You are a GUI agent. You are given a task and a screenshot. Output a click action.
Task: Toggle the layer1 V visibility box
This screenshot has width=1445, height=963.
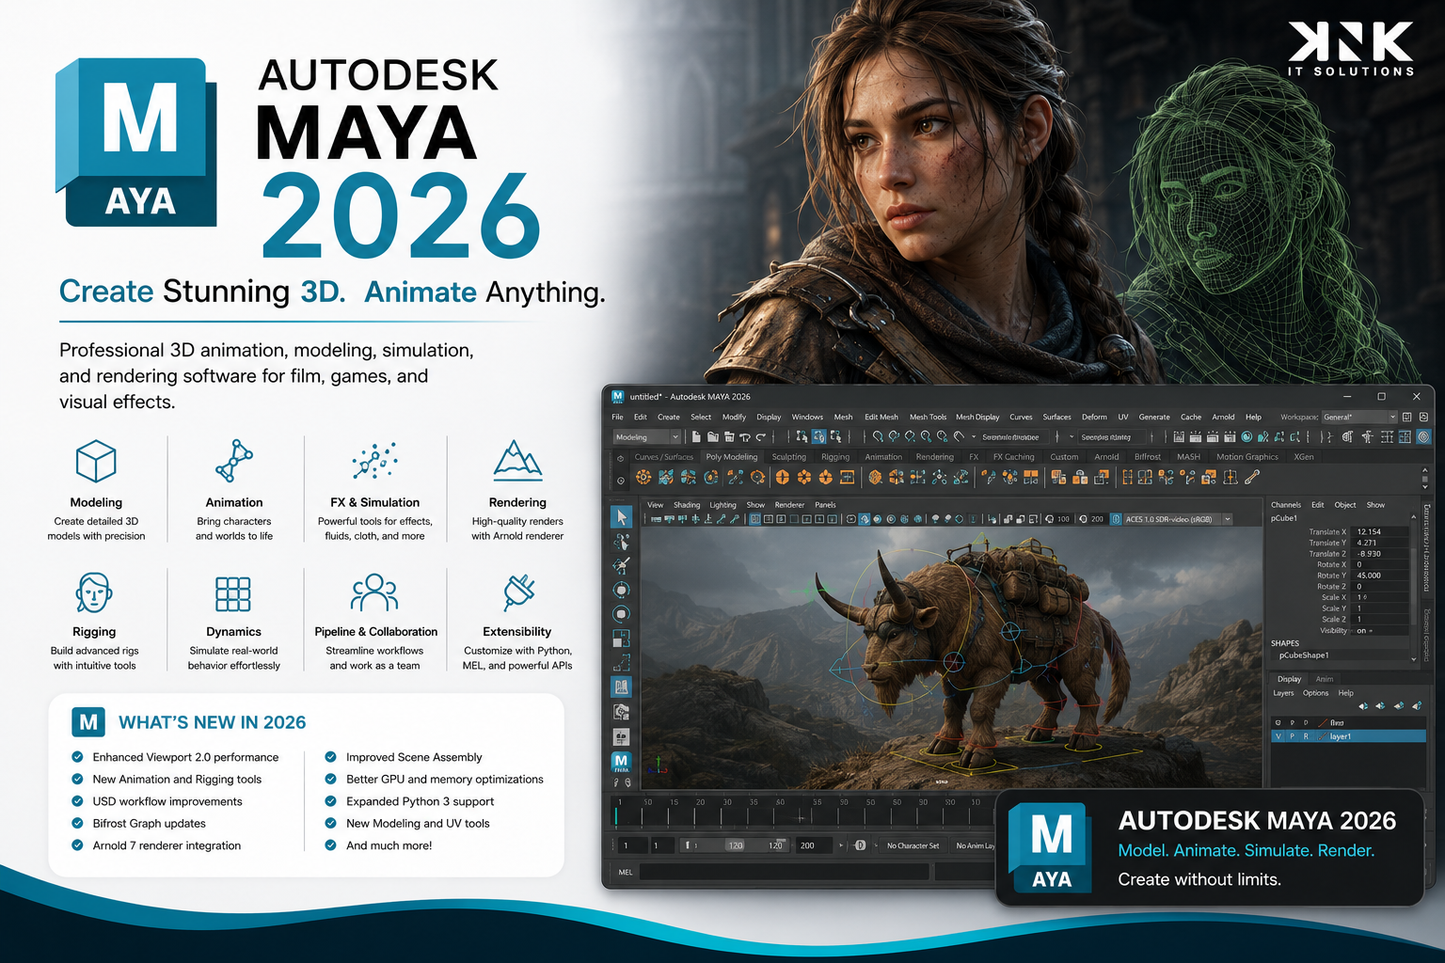[x=1278, y=736]
